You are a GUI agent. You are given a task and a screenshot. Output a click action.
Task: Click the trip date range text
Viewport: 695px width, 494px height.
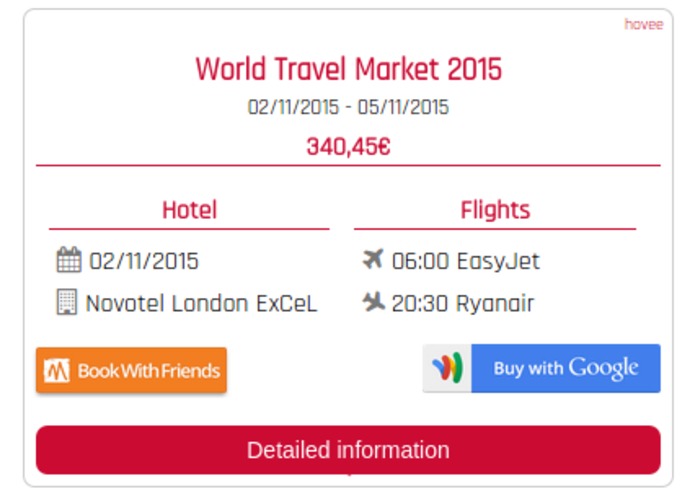(348, 107)
